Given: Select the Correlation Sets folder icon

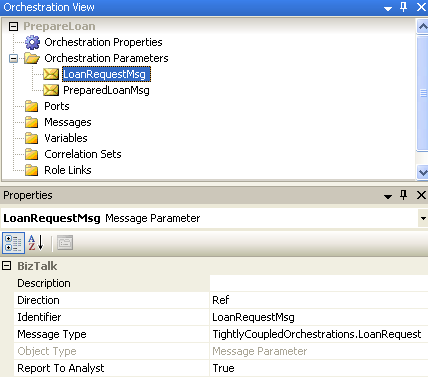Looking at the screenshot, I should click(32, 154).
